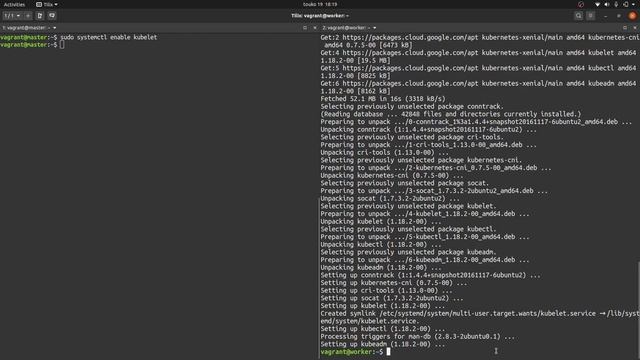Click 'Unpacking kubectl (1.18.2-00)' line
This screenshot has width=640, height=360.
pyautogui.click(x=381, y=244)
